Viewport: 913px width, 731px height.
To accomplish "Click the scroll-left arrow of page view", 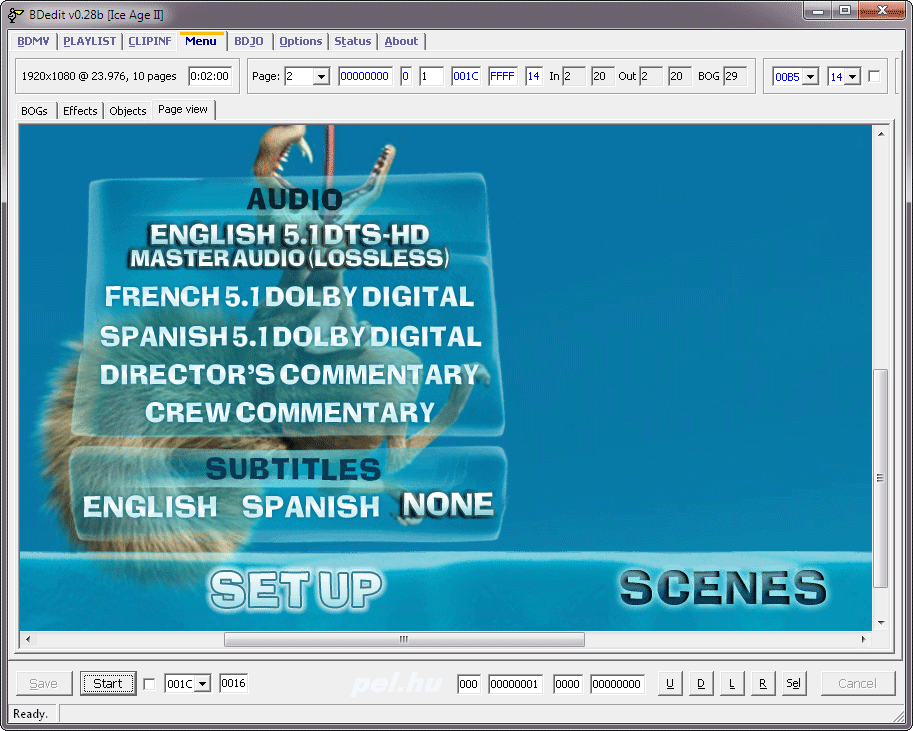I will (x=27, y=639).
